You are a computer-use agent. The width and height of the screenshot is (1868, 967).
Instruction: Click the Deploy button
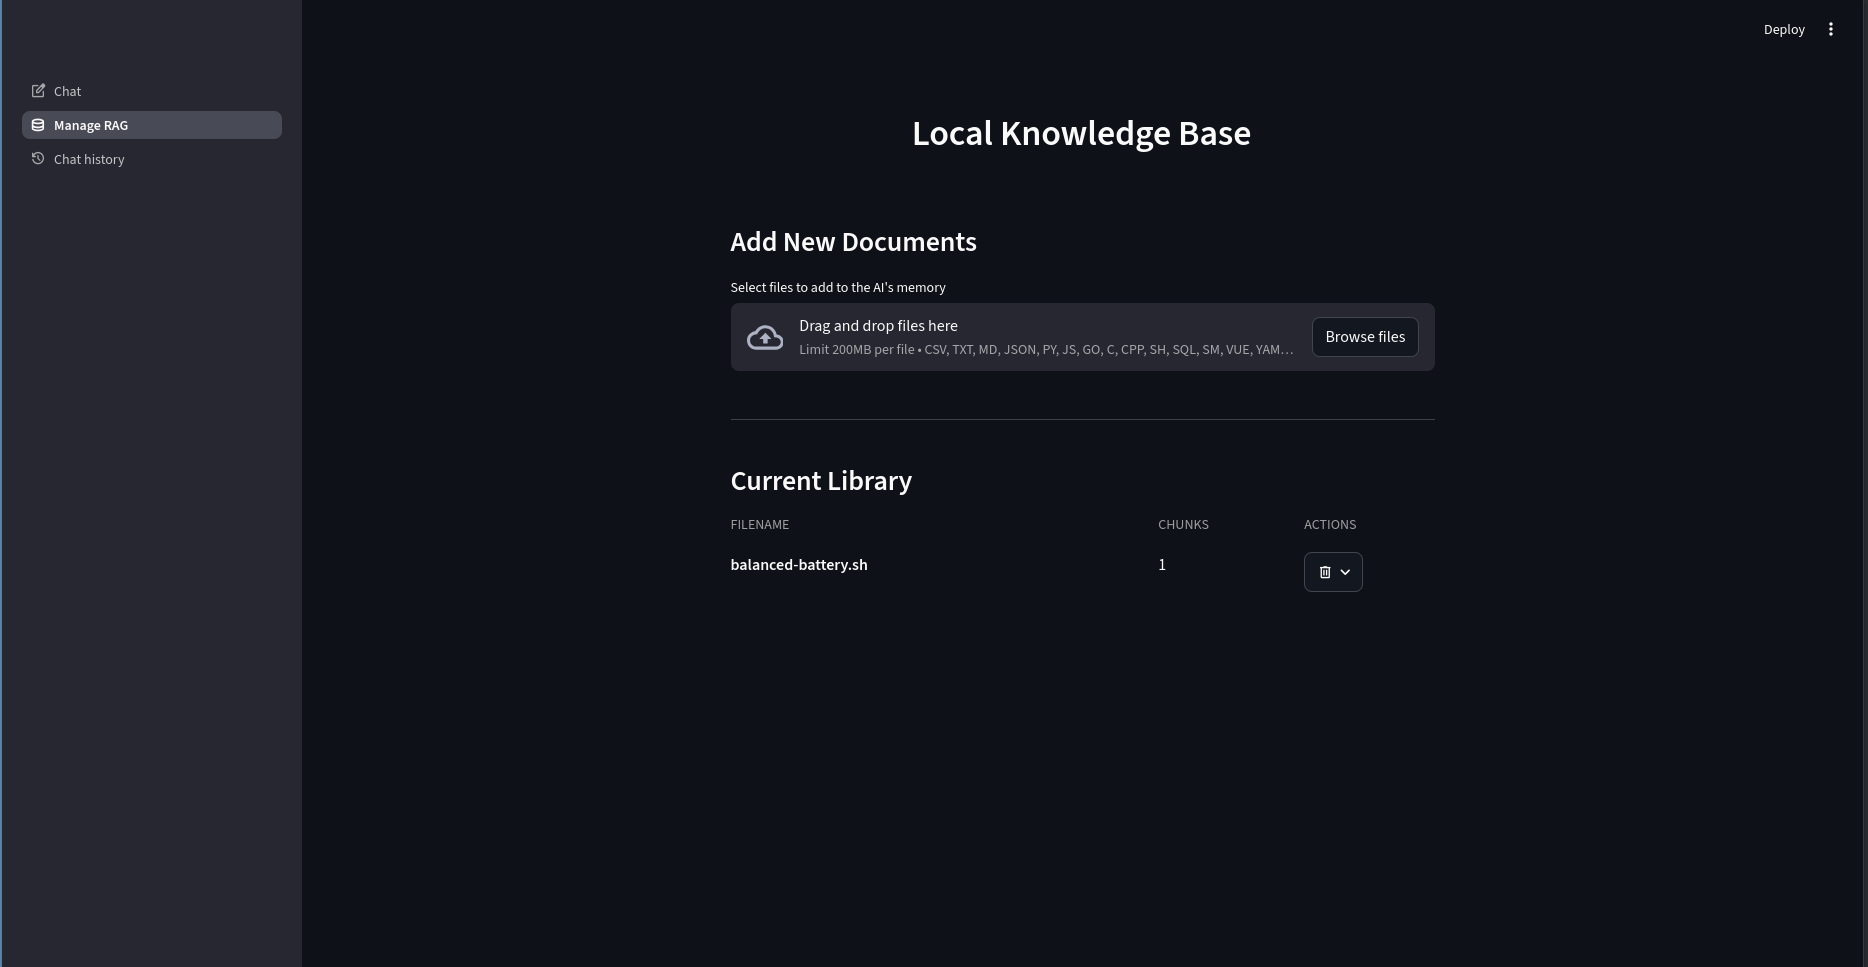(1783, 30)
